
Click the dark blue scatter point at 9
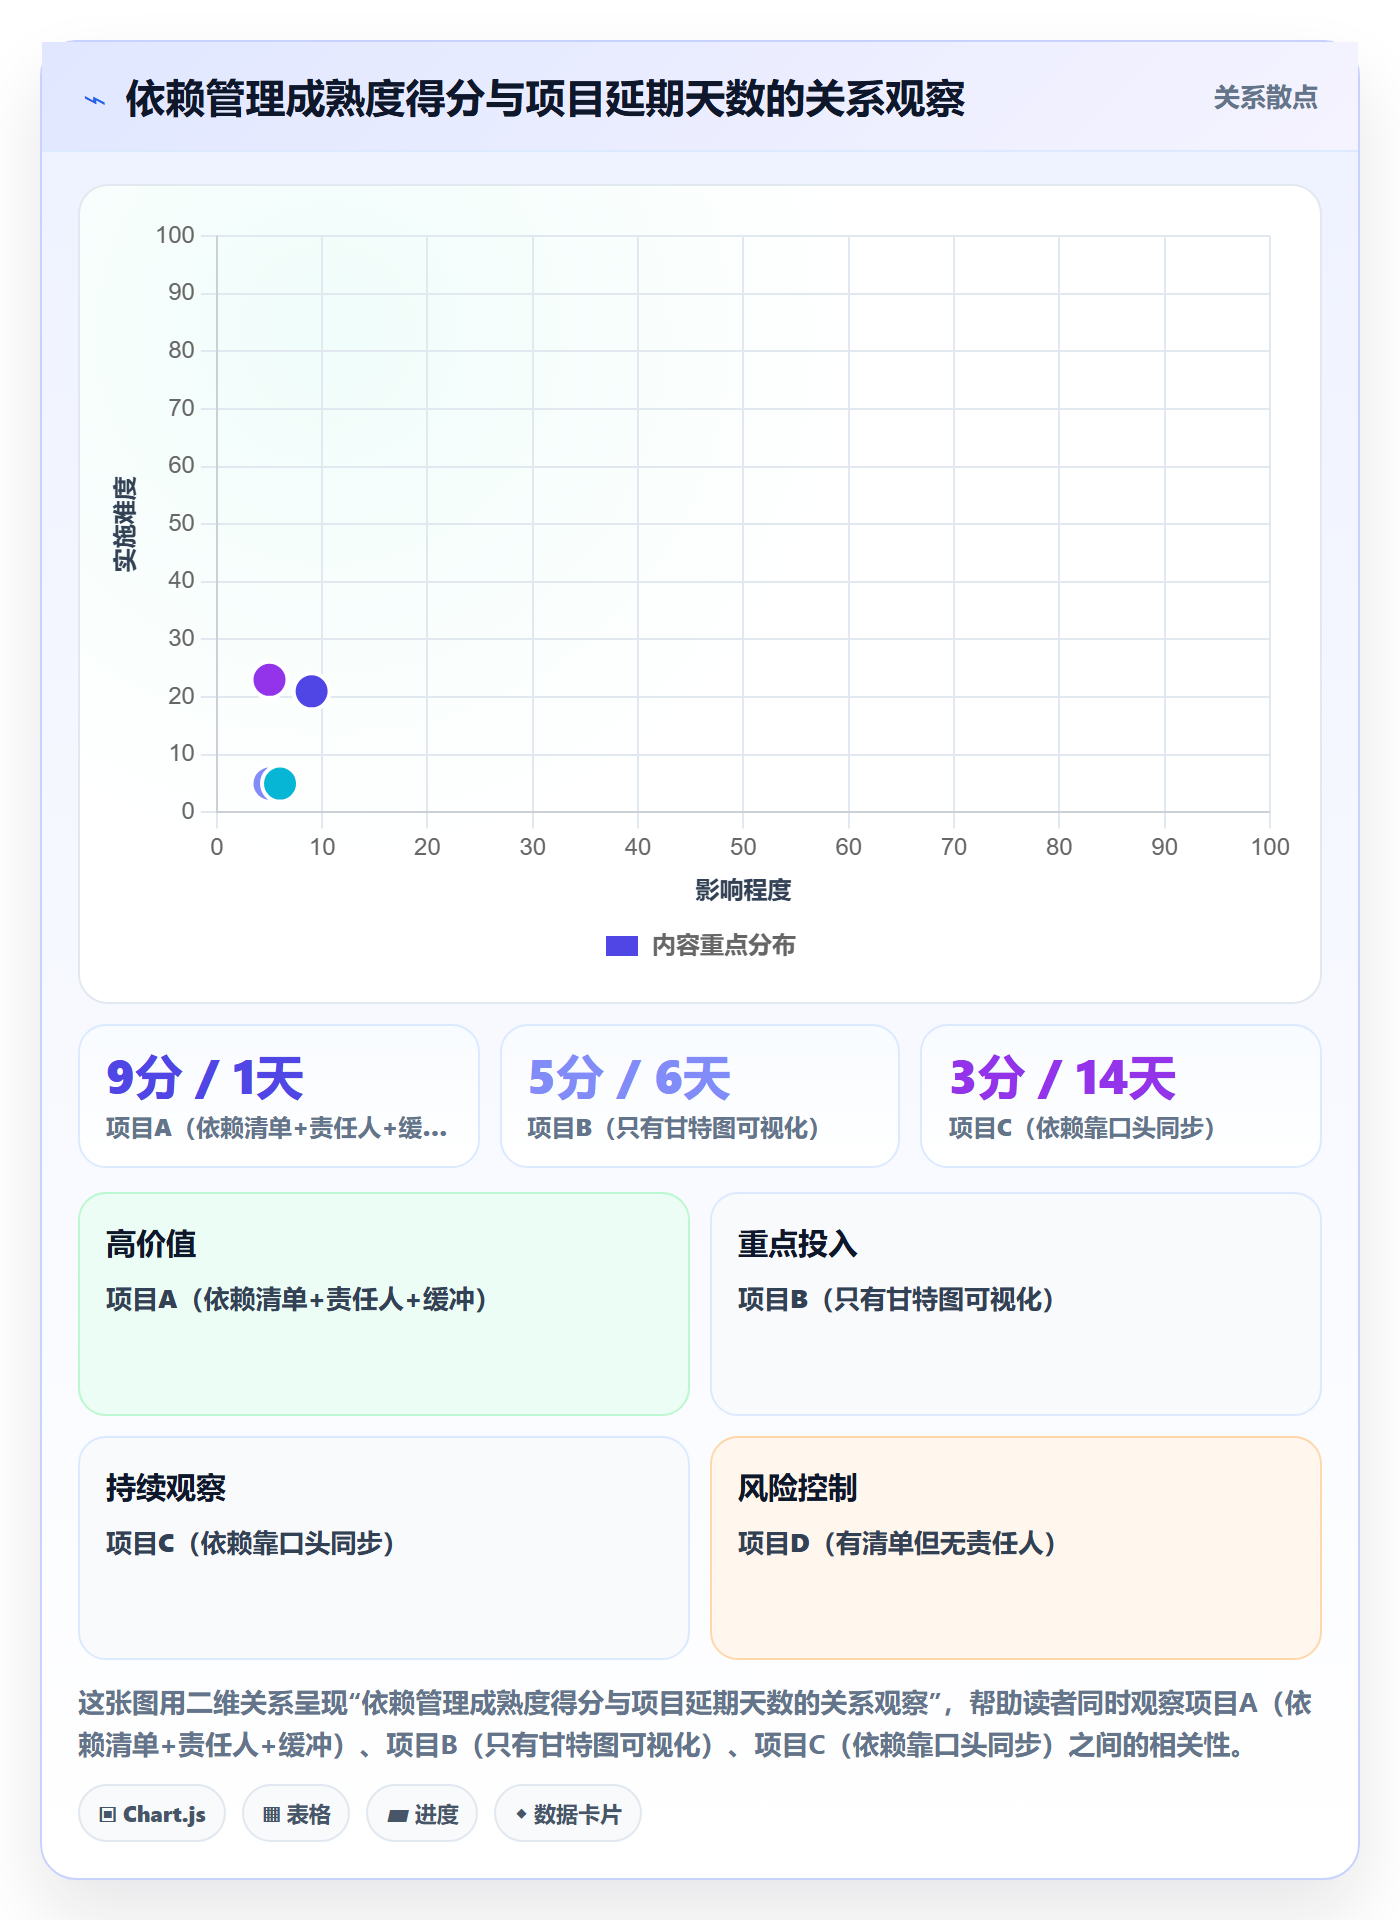(312, 691)
